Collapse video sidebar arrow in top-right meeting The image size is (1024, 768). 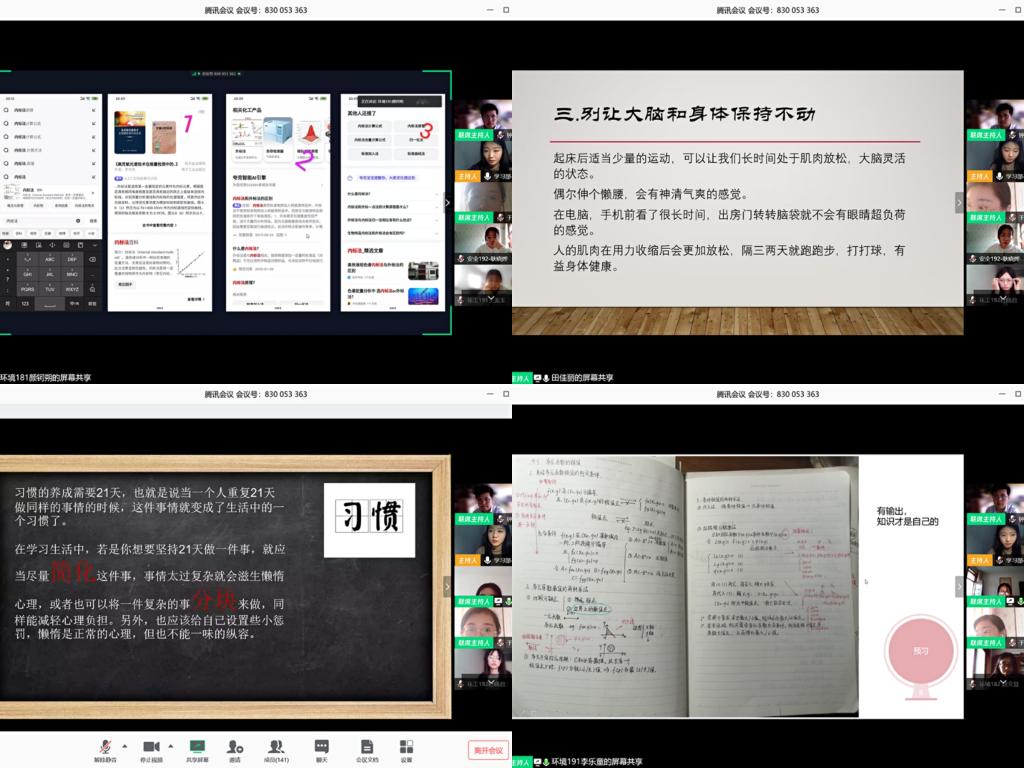click(959, 202)
